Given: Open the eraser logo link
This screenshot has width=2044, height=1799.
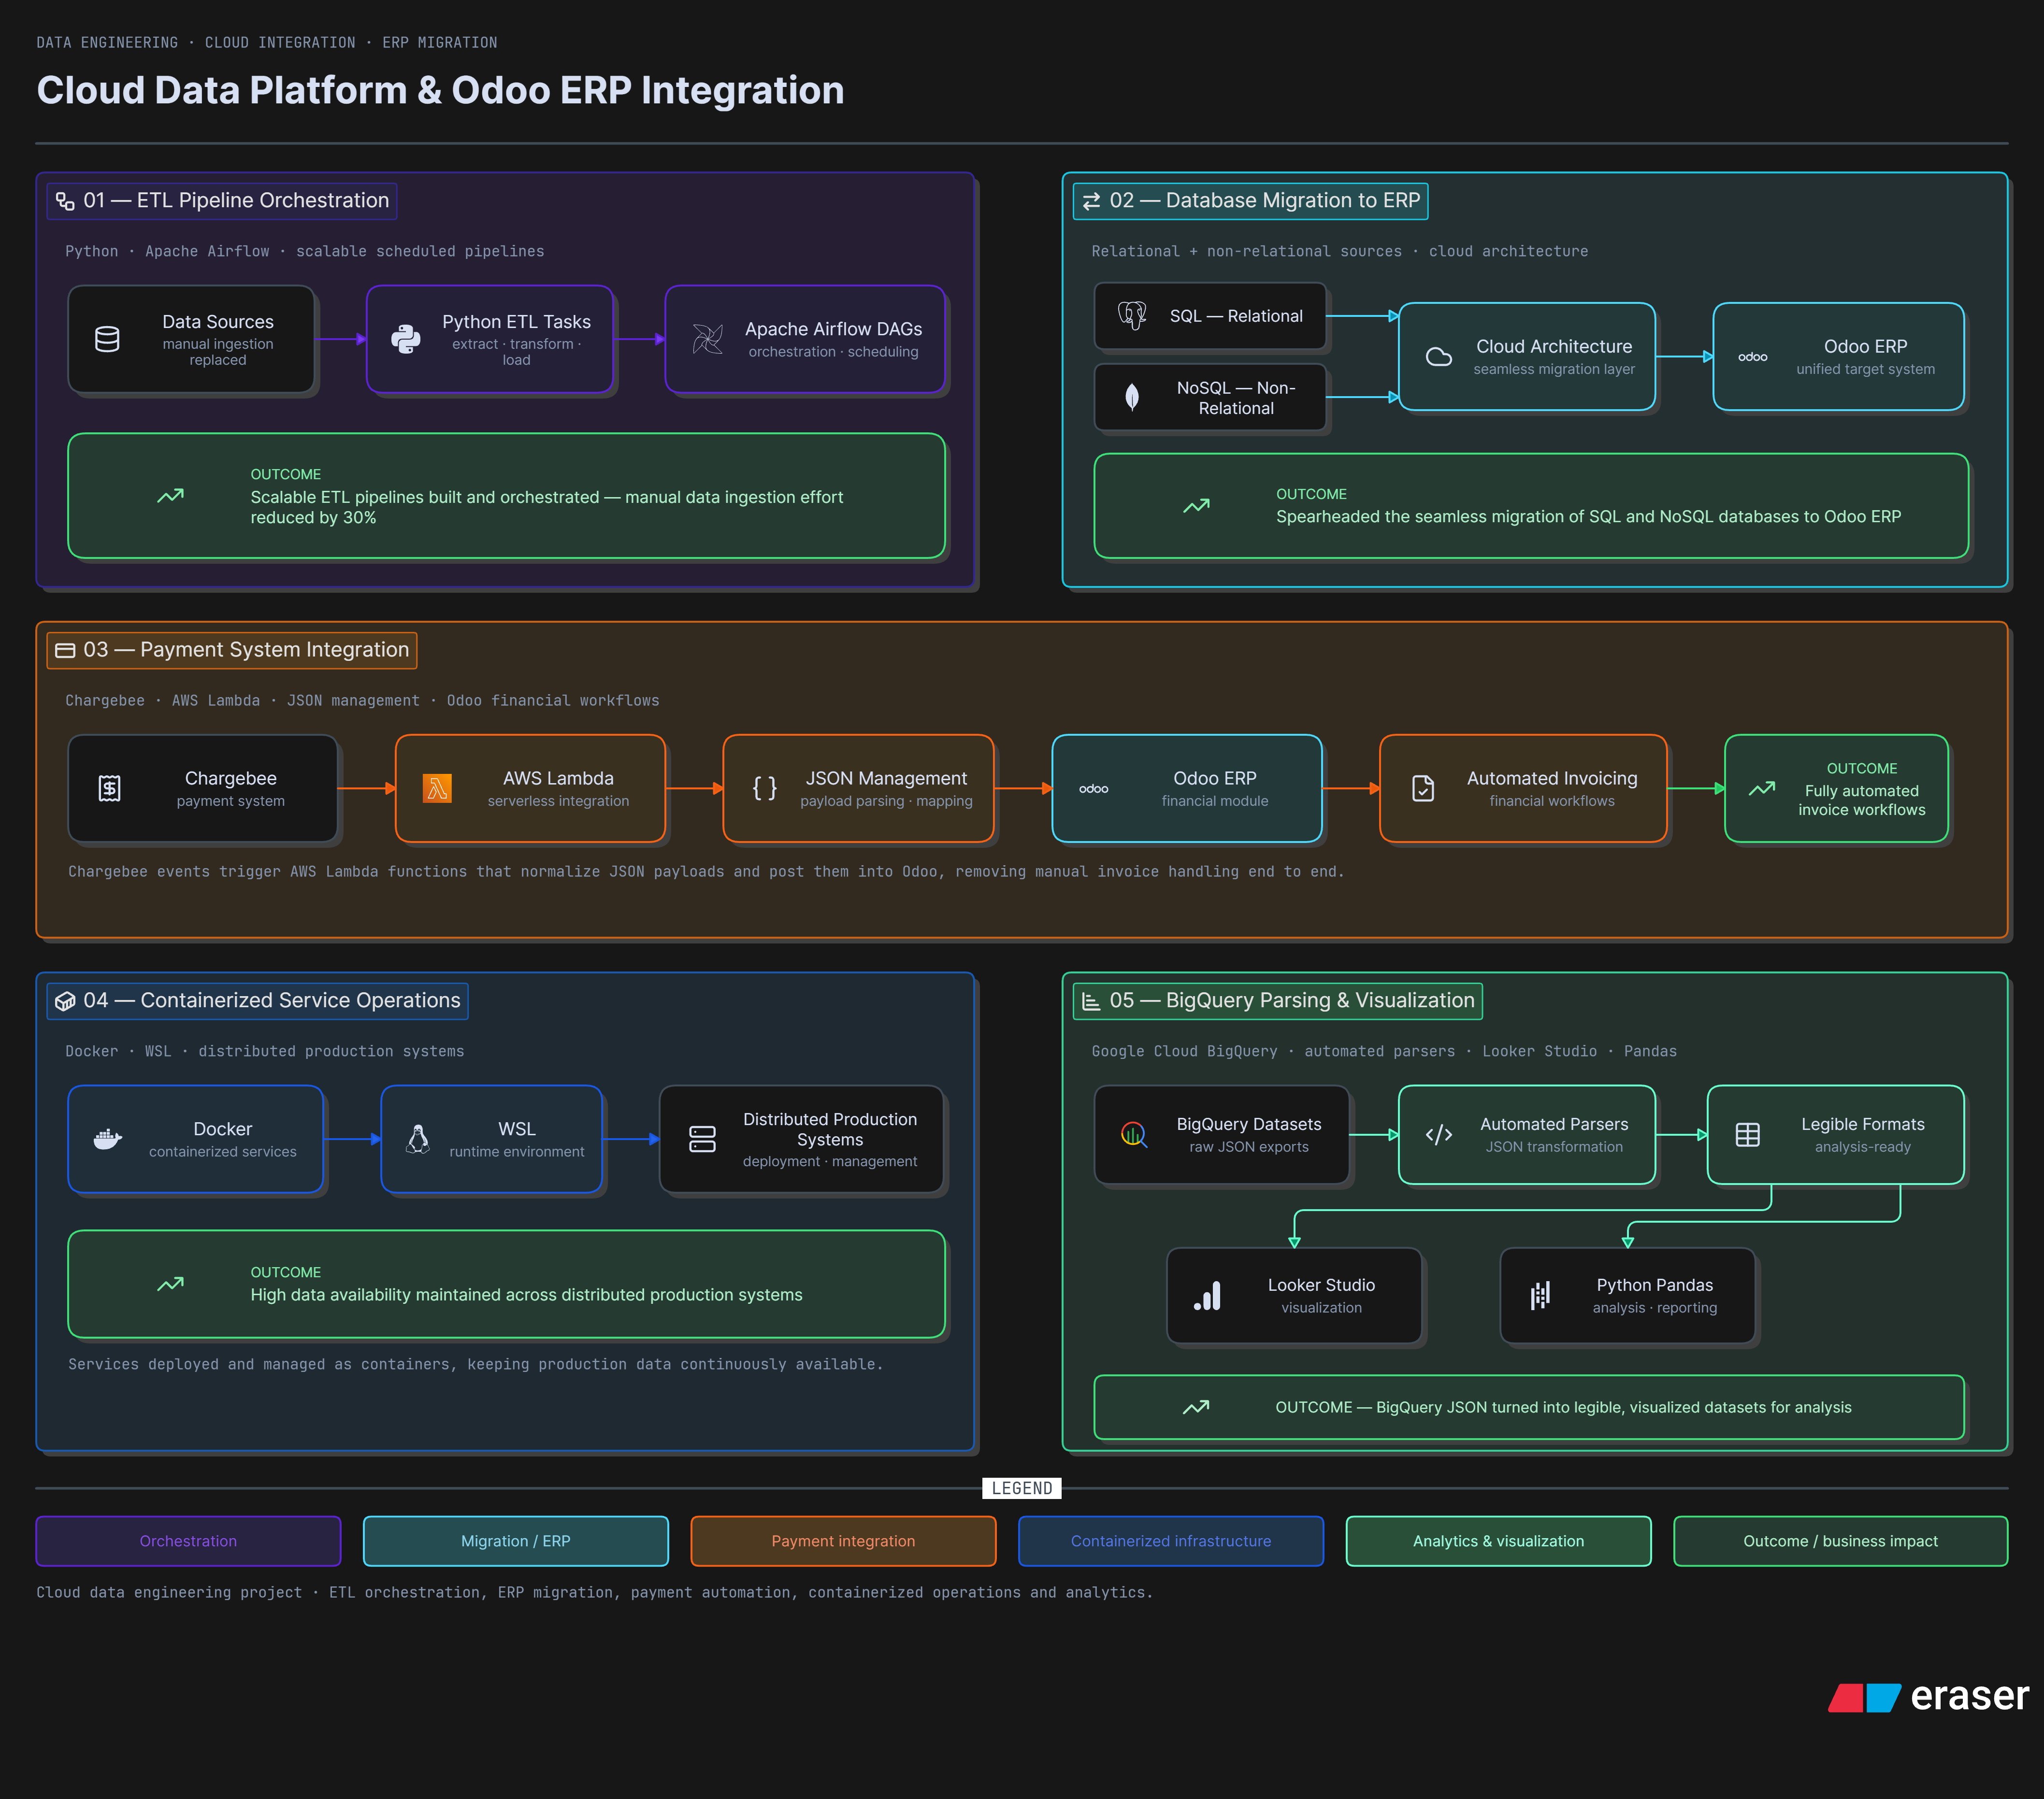Looking at the screenshot, I should 1928,1696.
